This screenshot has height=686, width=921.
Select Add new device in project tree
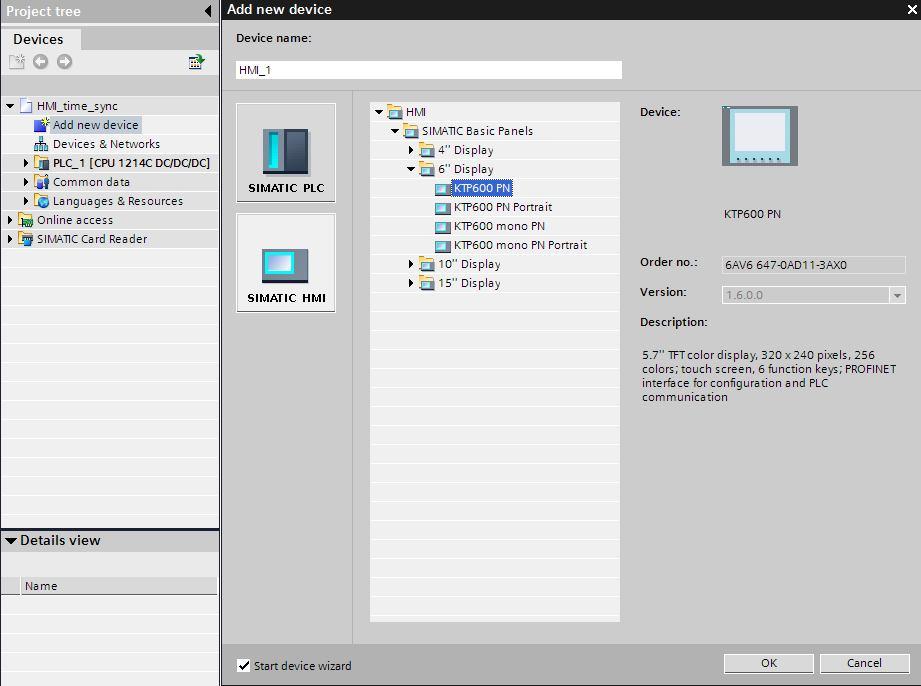coord(95,125)
